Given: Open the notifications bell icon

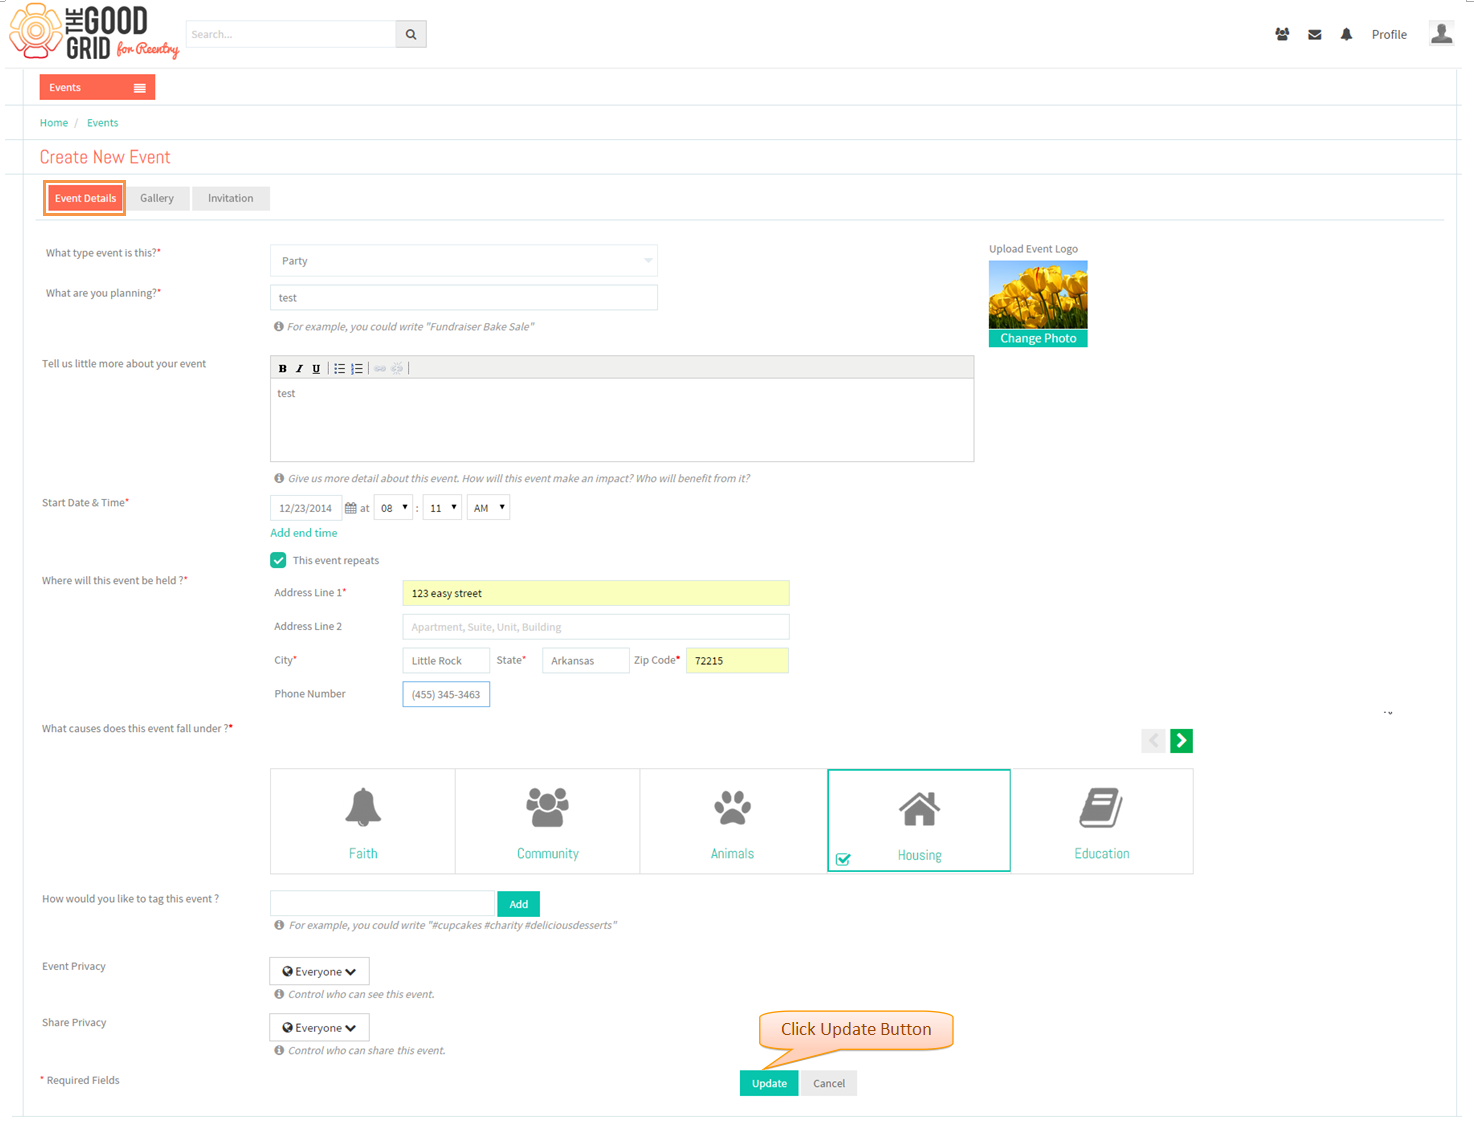Looking at the screenshot, I should coord(1346,34).
